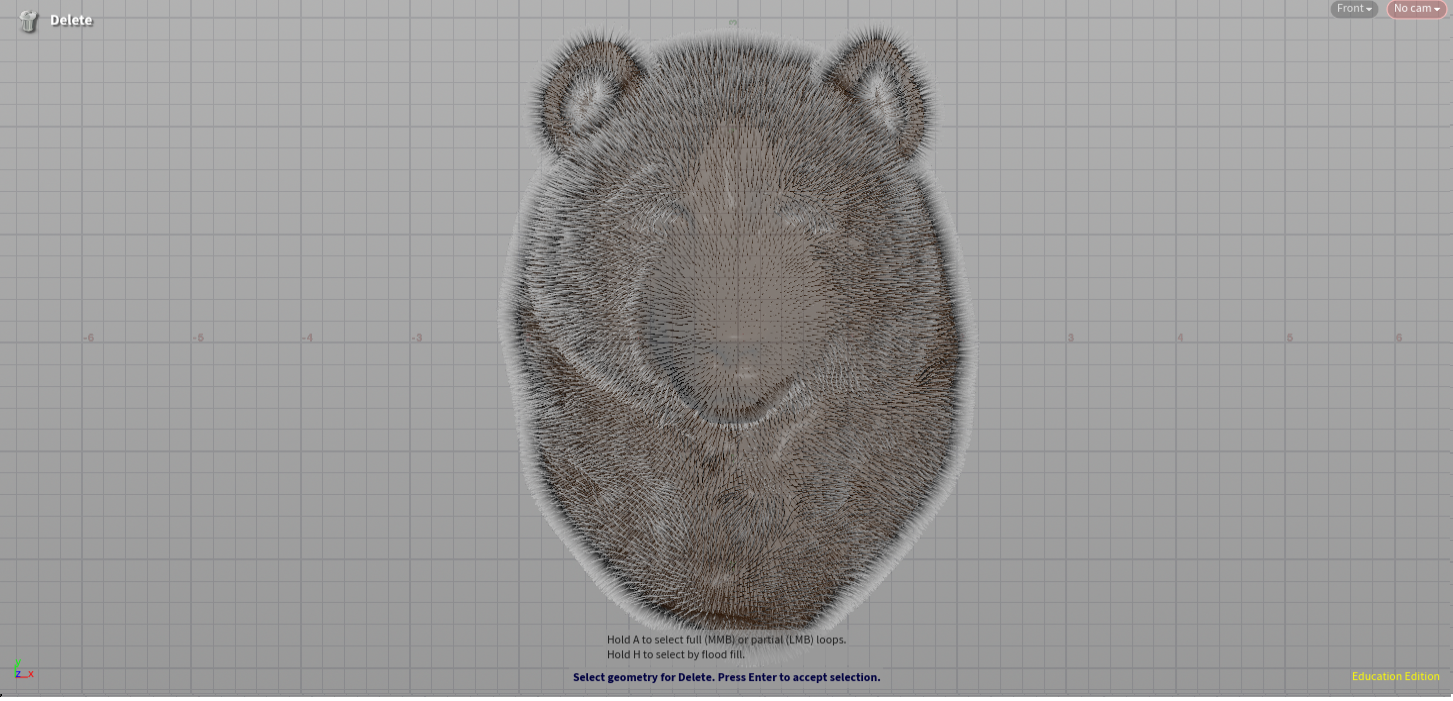Screen dimensions: 1453x701
Task: Click the Delete tool trash can icon
Action: pyautogui.click(x=28, y=21)
